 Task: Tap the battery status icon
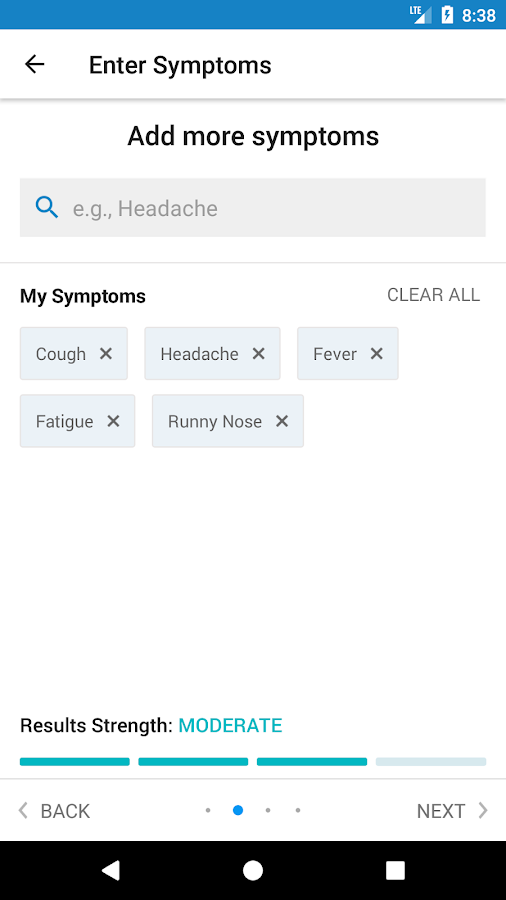click(x=447, y=14)
